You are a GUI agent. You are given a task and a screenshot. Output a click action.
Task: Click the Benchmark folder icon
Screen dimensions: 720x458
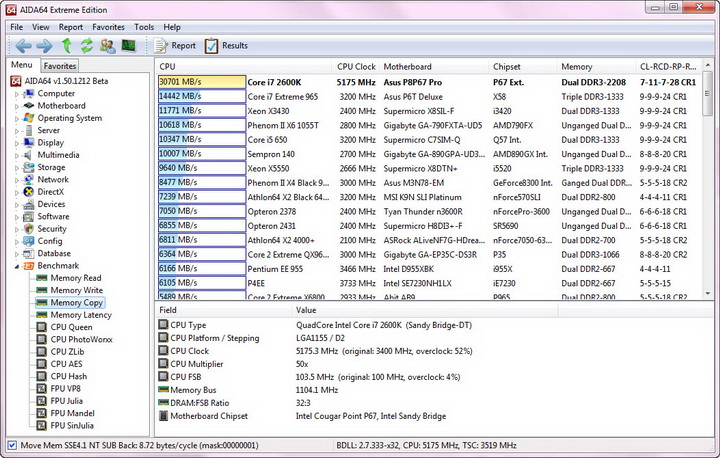tap(29, 266)
